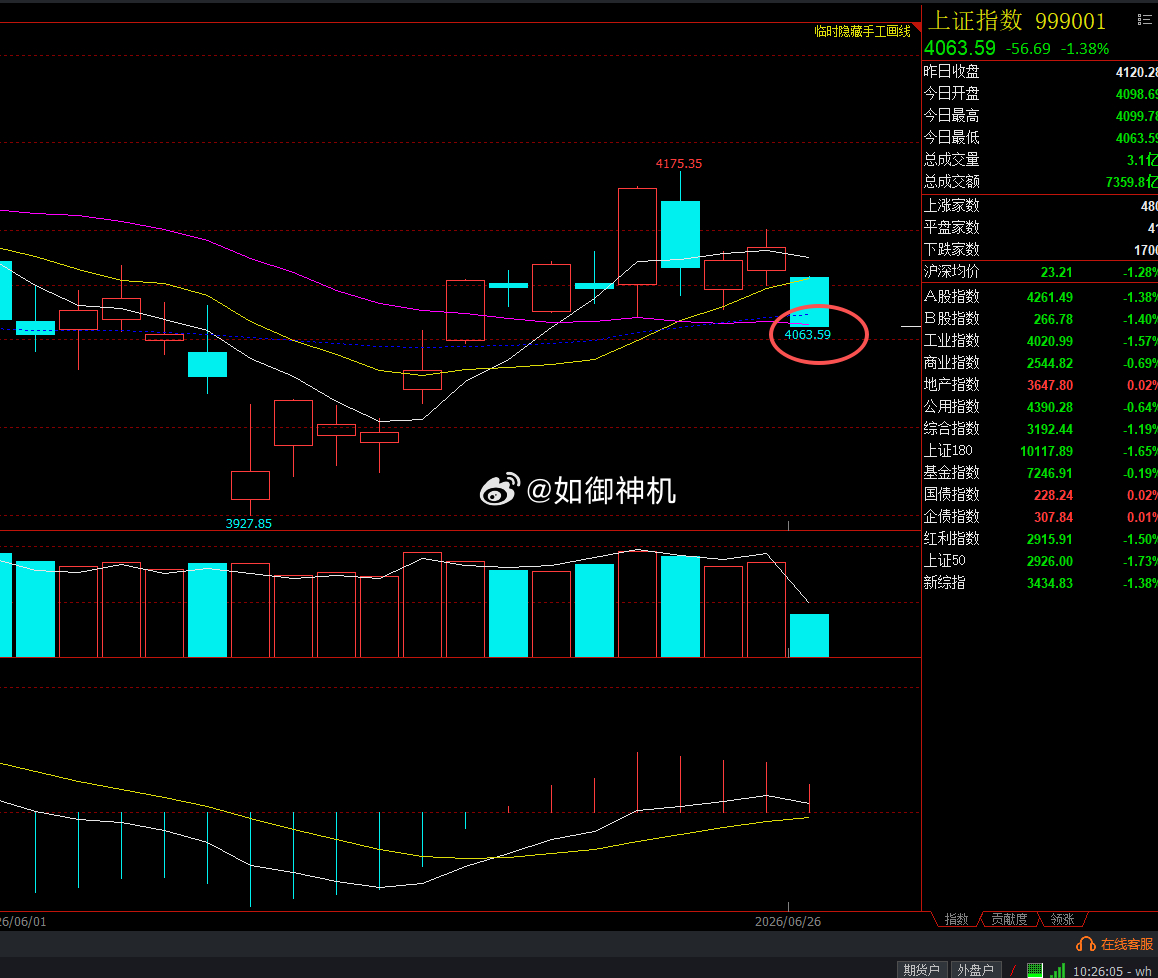Click the 4175.35 high price label

point(679,163)
